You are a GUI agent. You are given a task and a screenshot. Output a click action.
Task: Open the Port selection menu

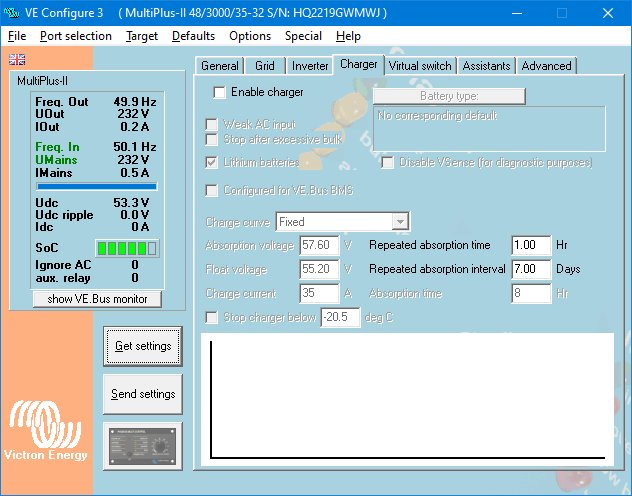point(76,36)
